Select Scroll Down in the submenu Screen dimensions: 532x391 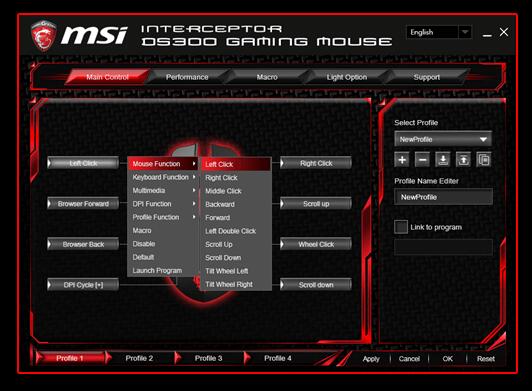coord(236,258)
